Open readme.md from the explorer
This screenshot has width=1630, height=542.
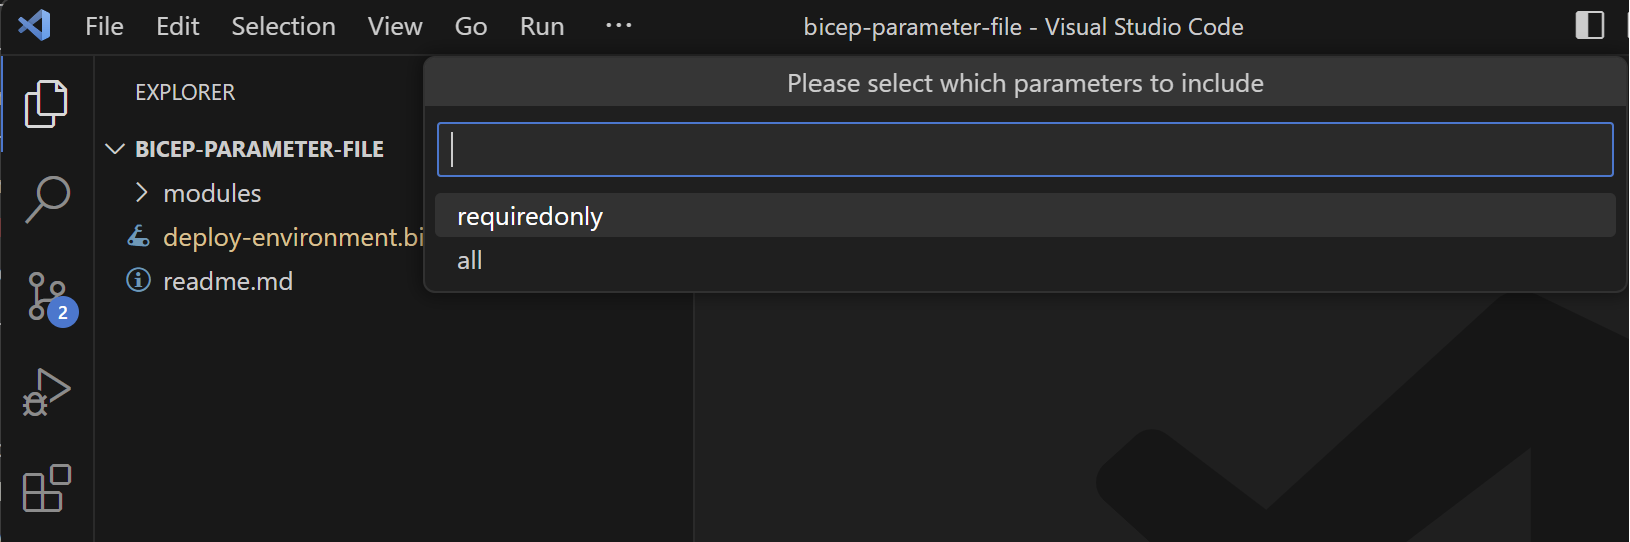pyautogui.click(x=228, y=281)
